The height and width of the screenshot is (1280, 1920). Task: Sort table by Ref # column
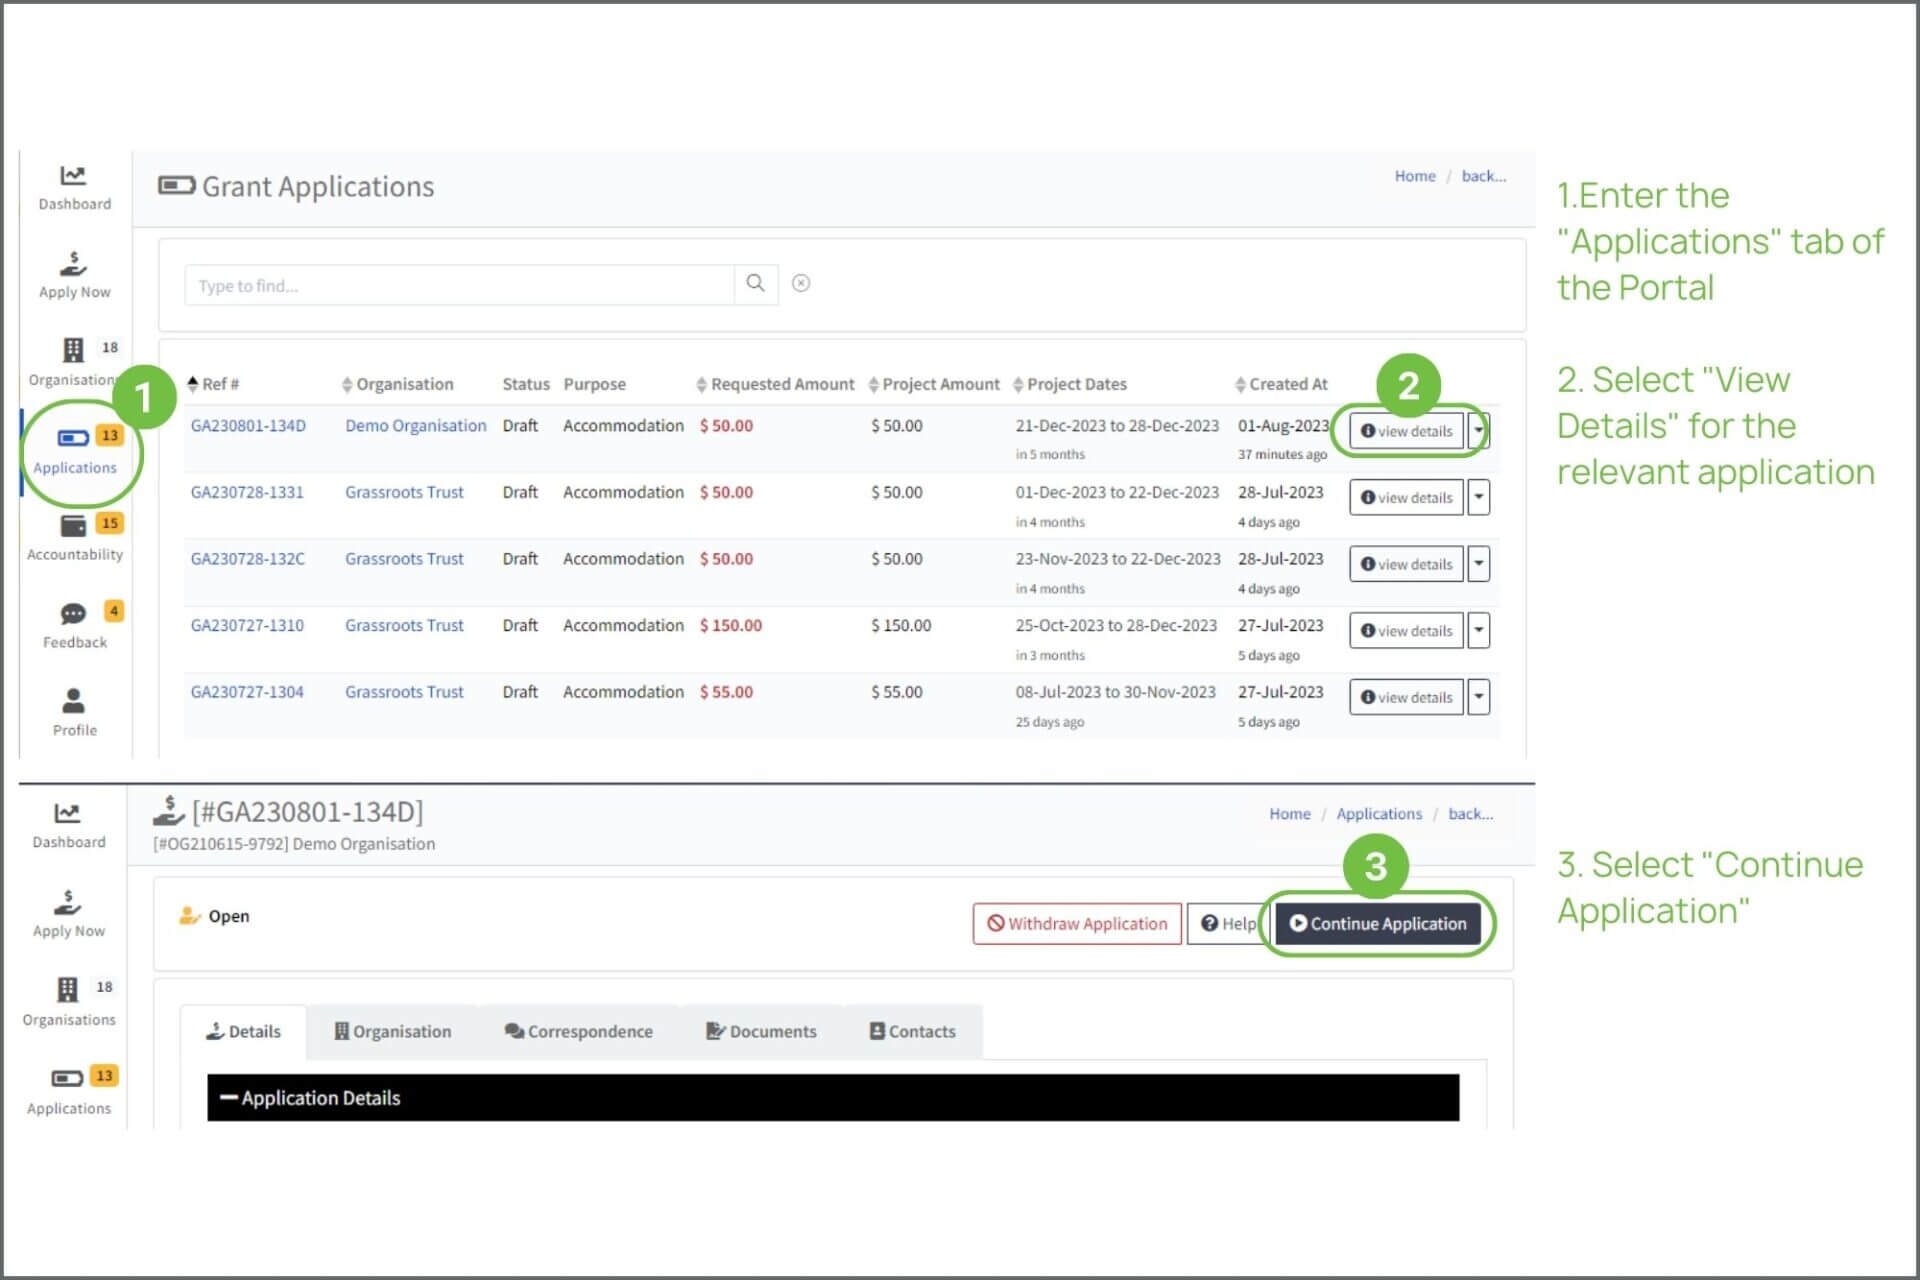(213, 384)
